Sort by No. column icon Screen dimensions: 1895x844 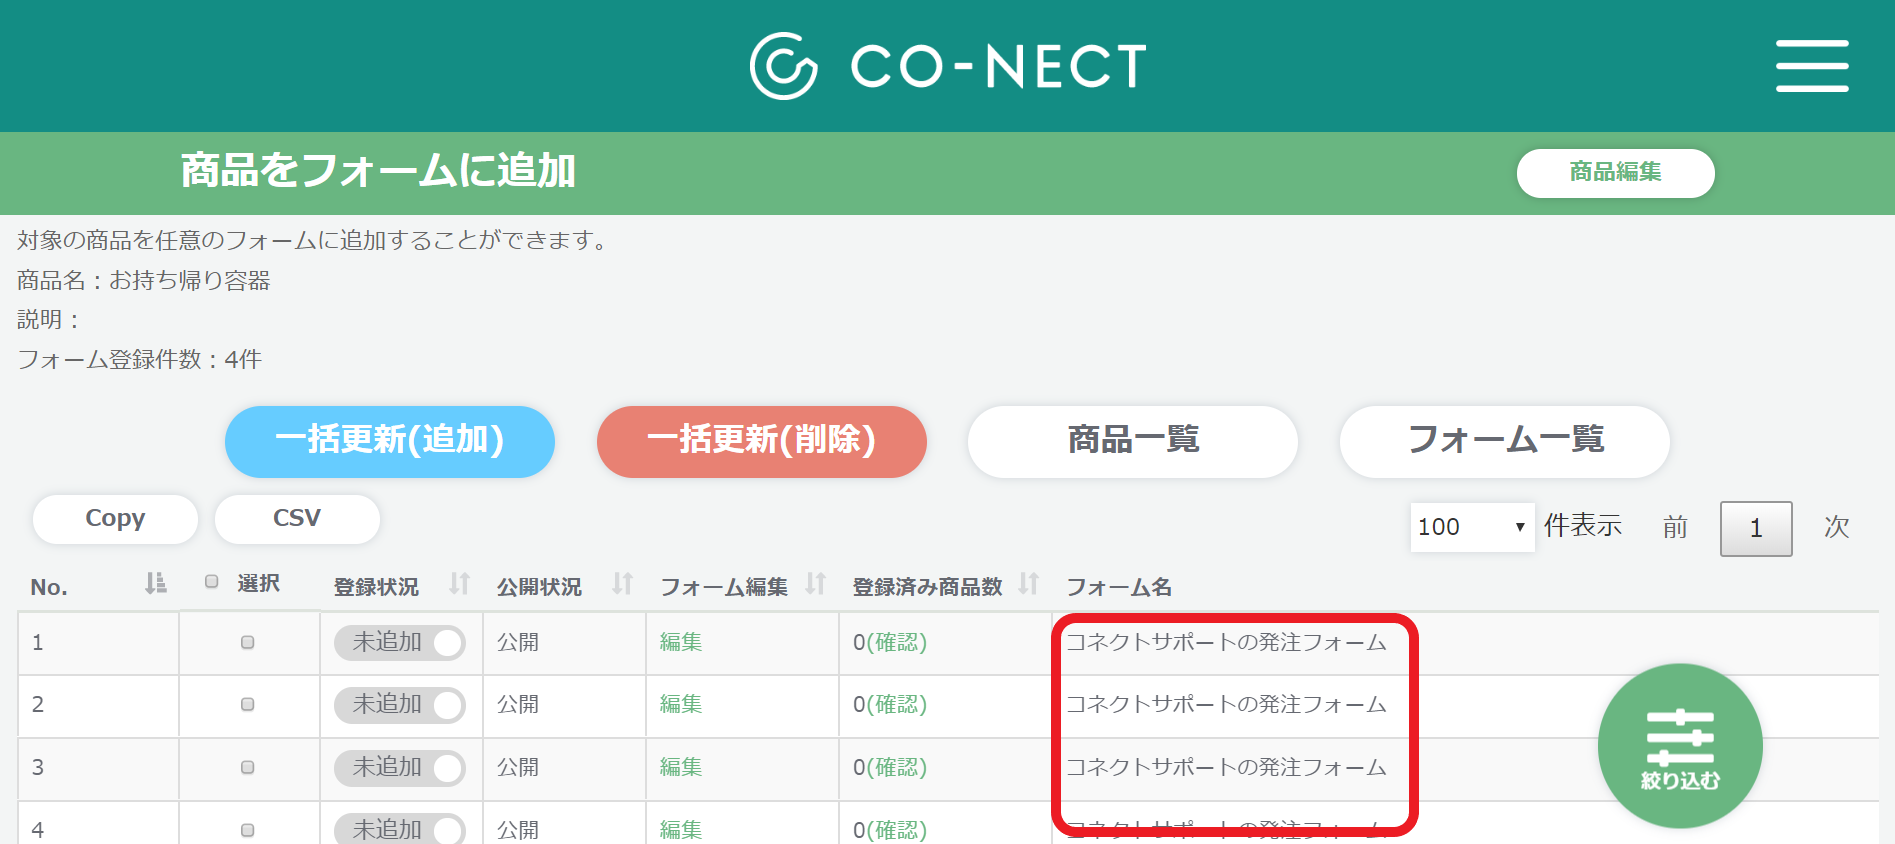click(155, 583)
